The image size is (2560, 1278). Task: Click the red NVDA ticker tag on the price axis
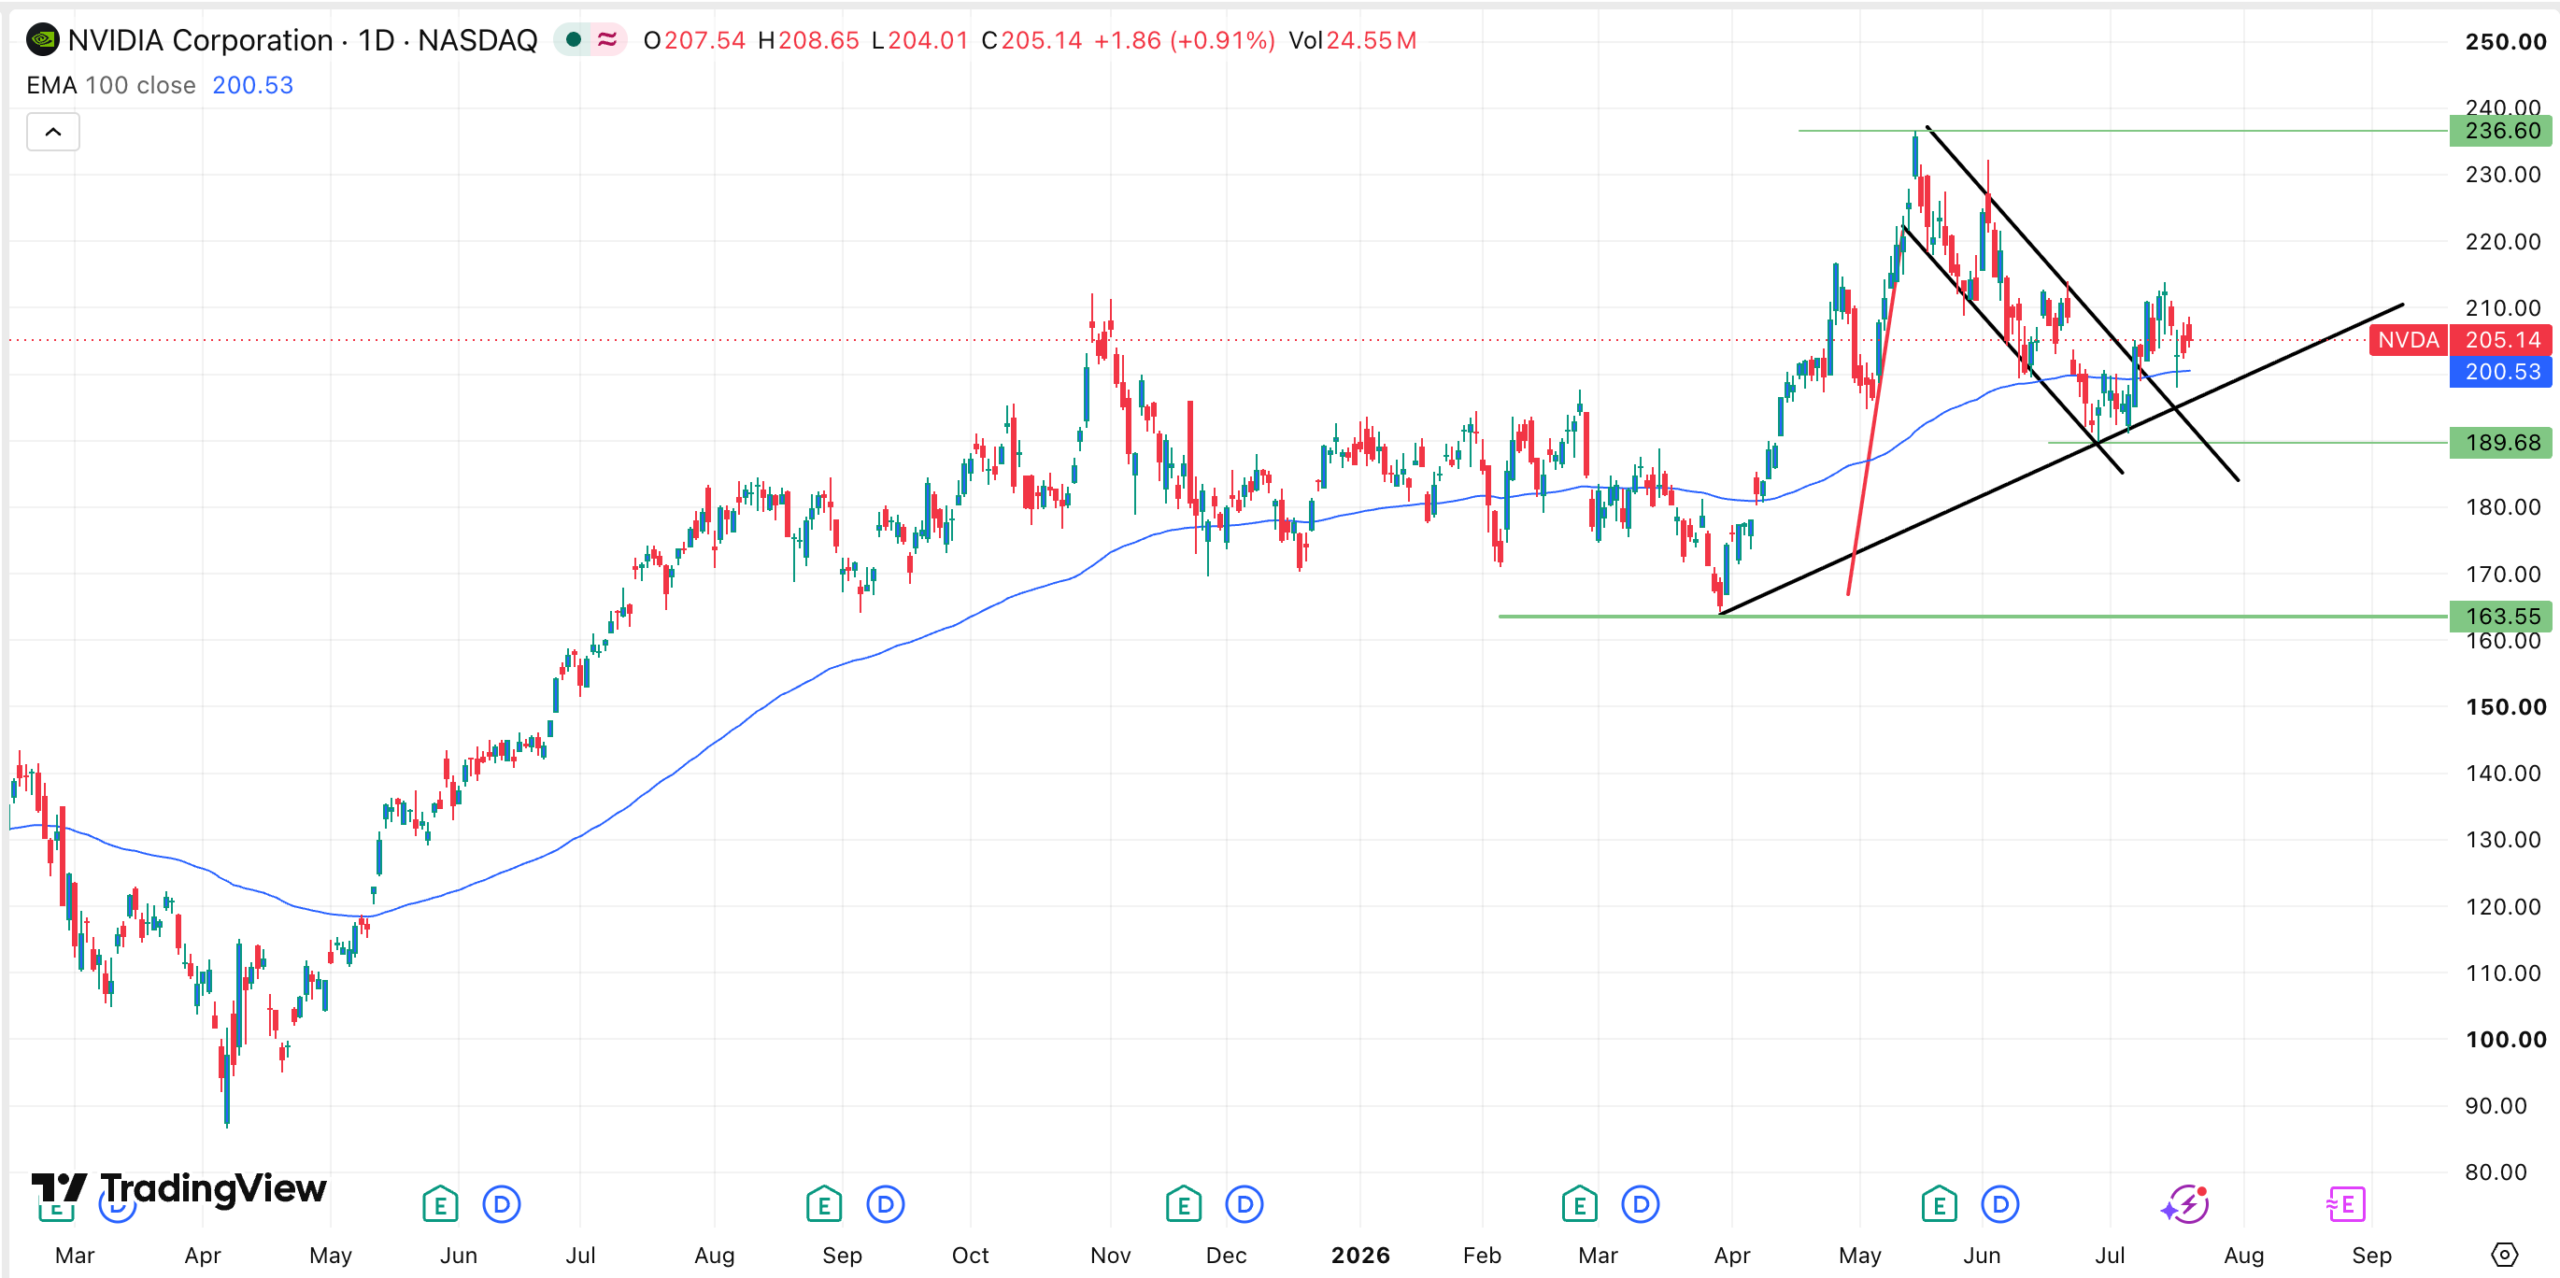2408,340
